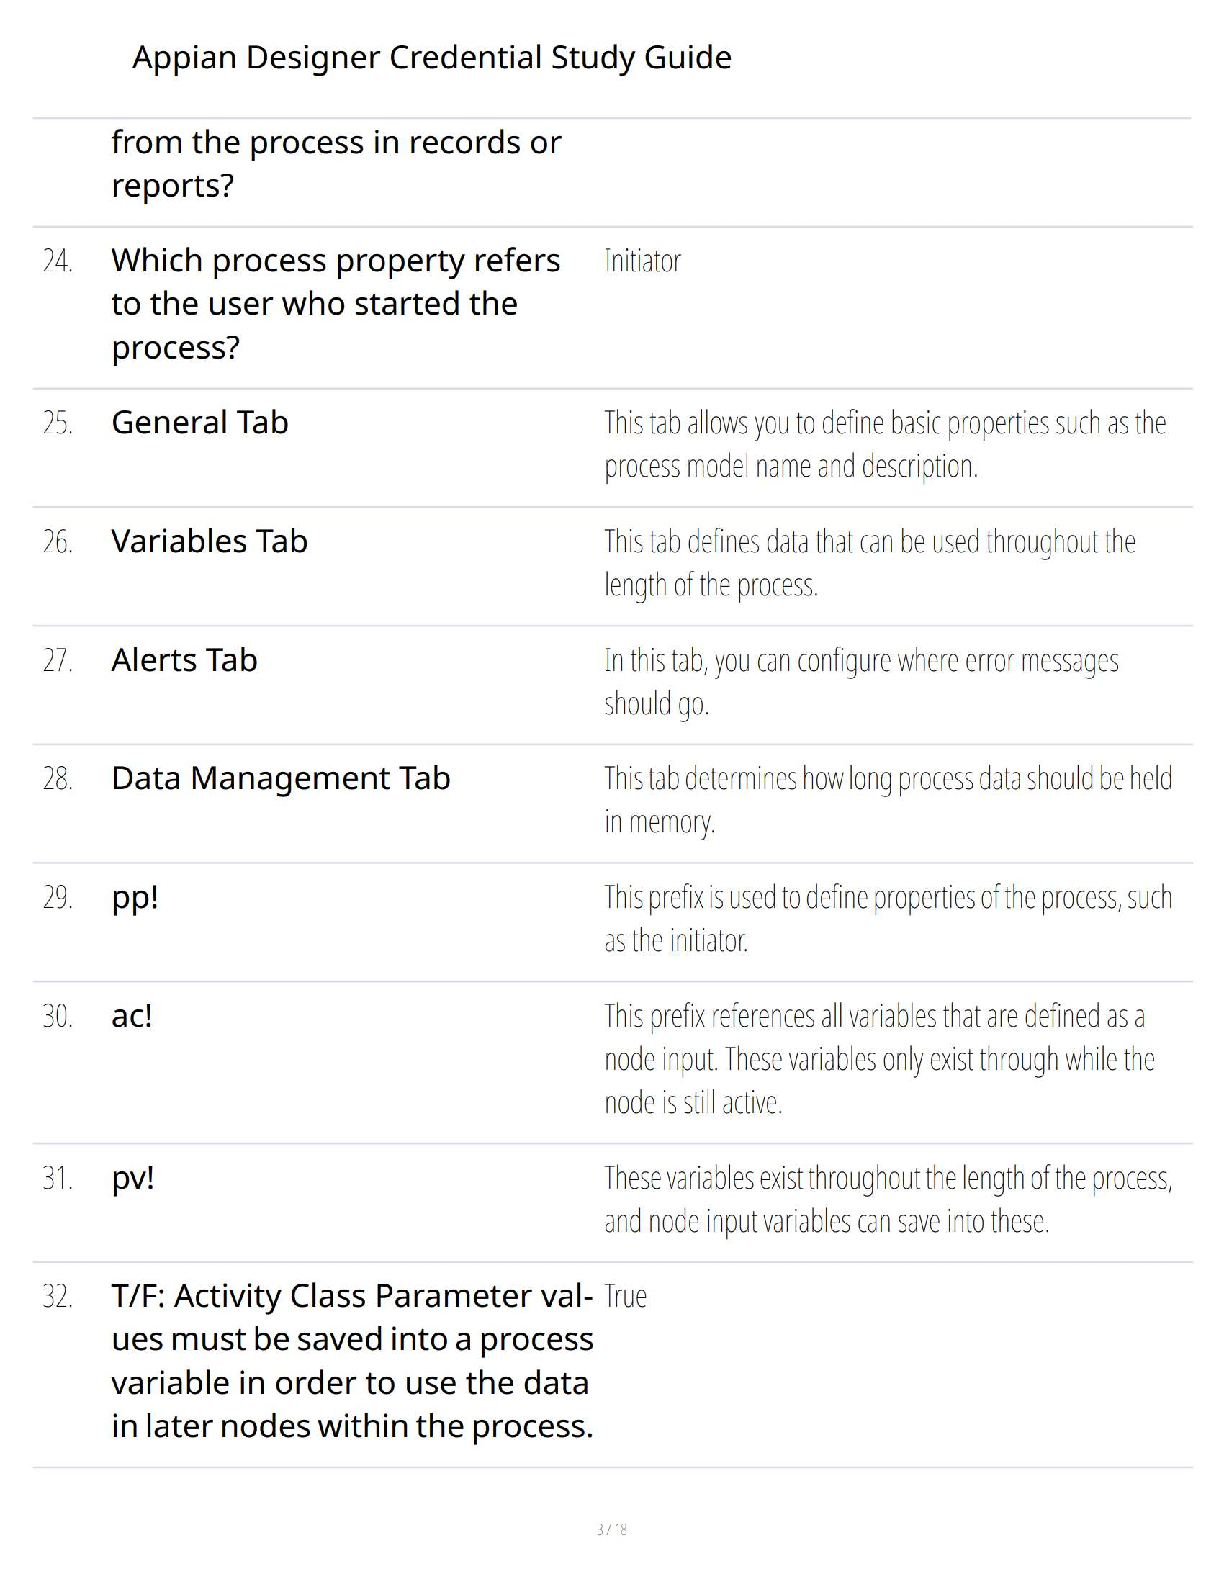The image size is (1224, 1584).
Task: Click the 'Data Management Tab' term
Action: [280, 779]
